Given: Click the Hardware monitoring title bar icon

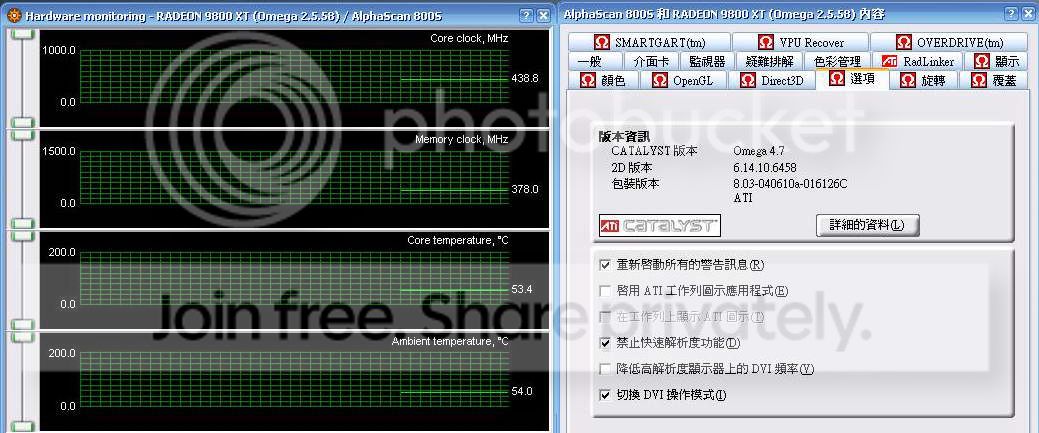Looking at the screenshot, I should [x=9, y=16].
